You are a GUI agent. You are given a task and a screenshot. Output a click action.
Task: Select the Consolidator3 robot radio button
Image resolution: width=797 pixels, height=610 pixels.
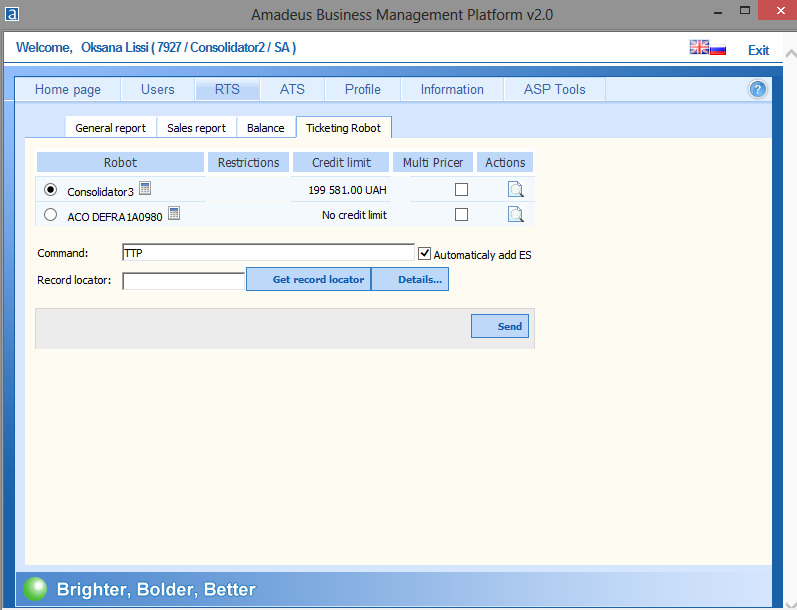tap(50, 190)
